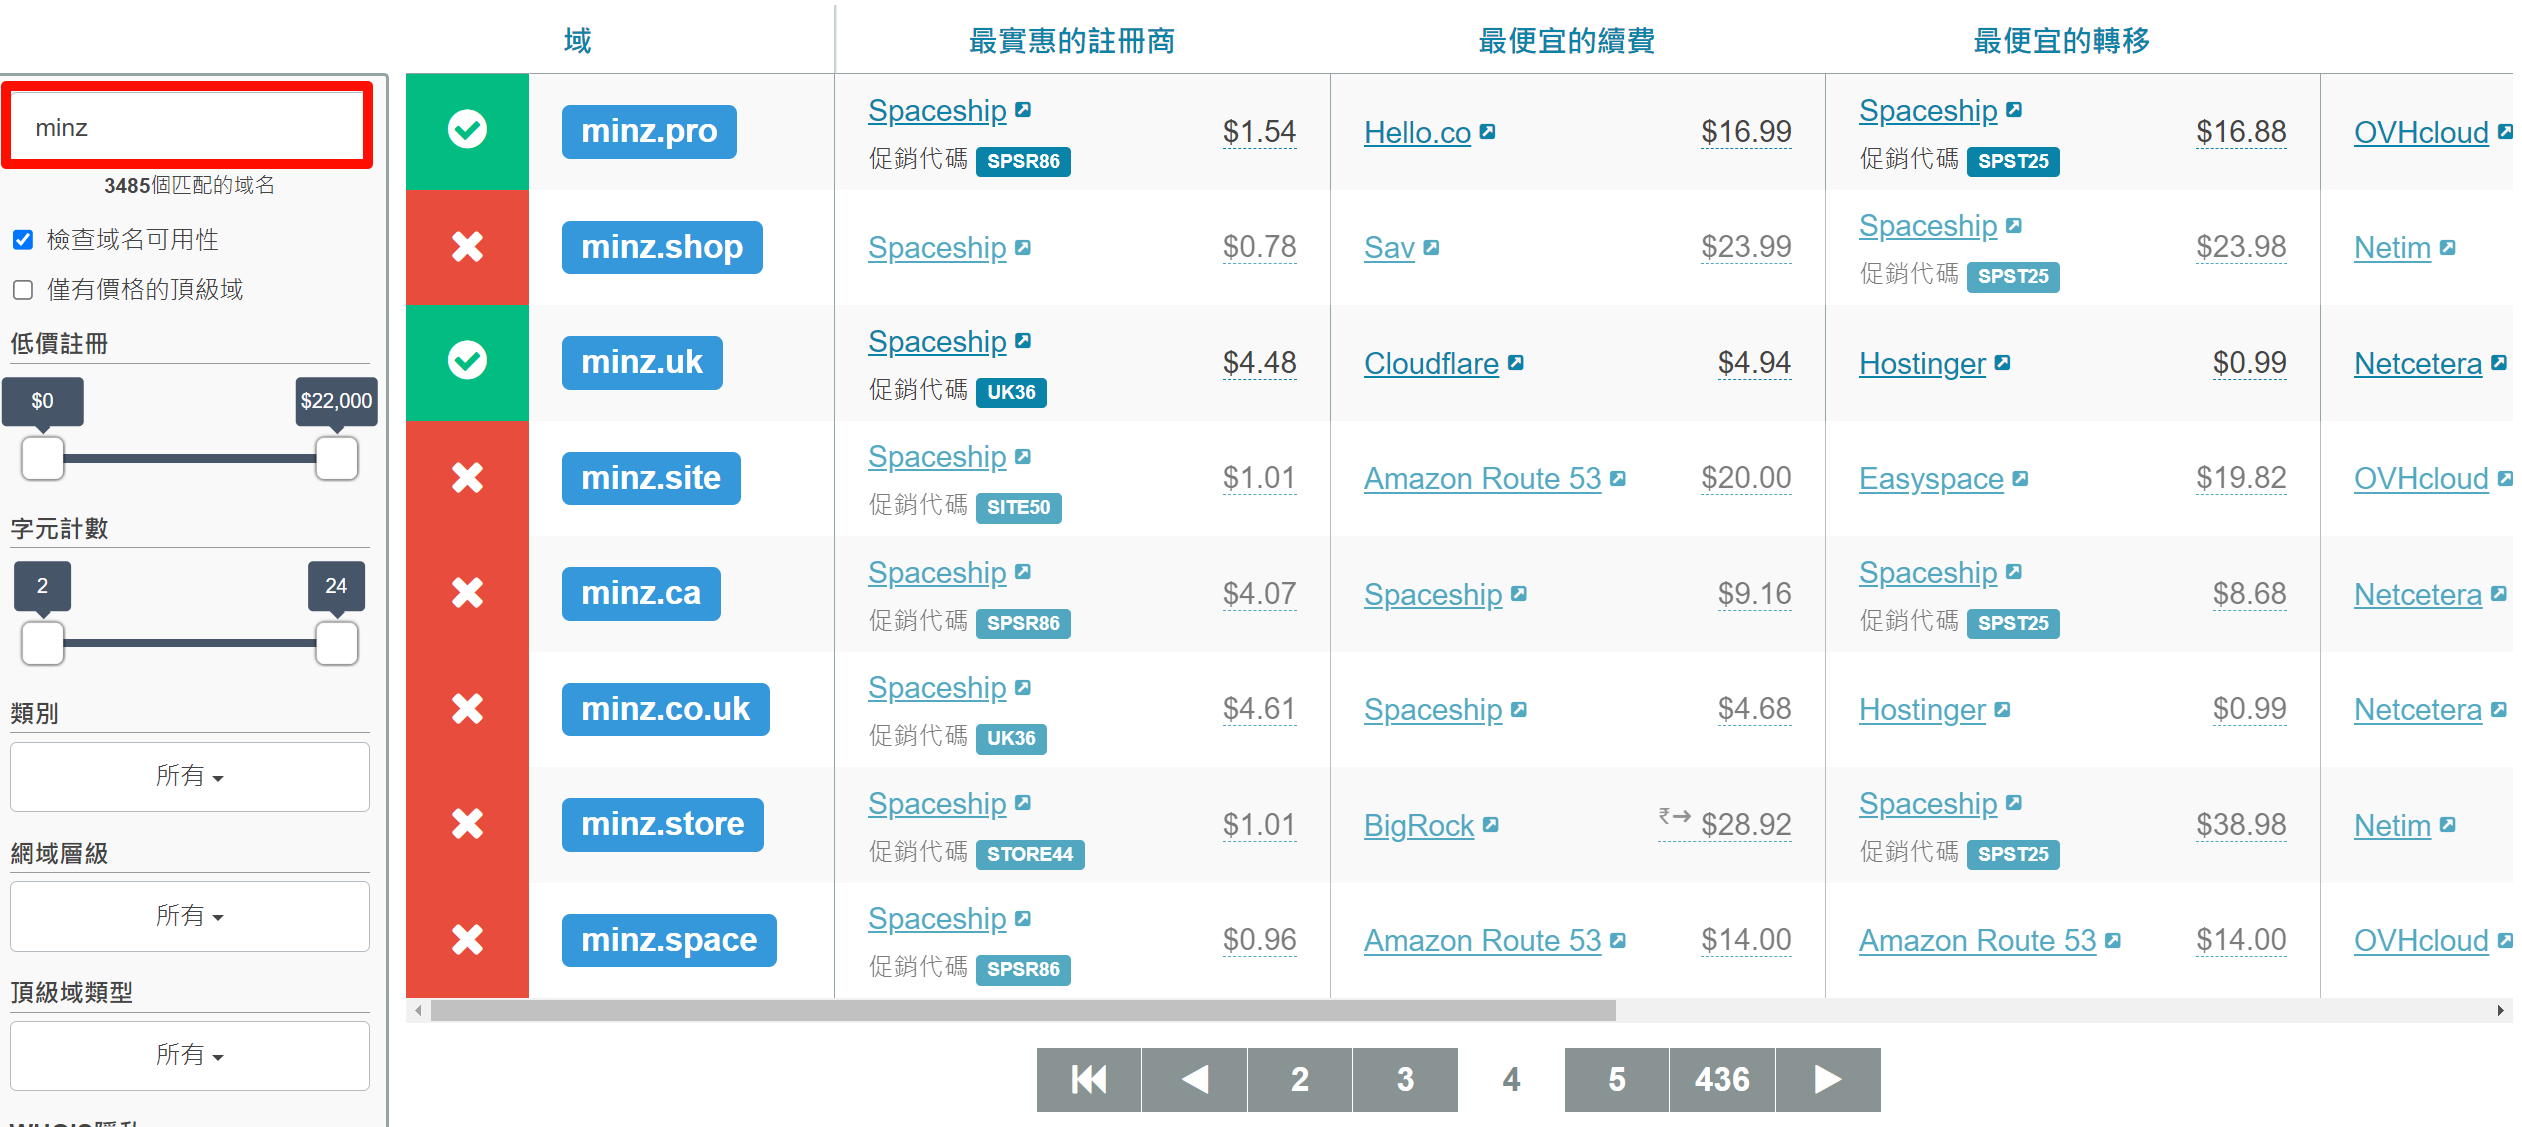The width and height of the screenshot is (2522, 1127).
Task: Go to results page 5
Action: (x=1617, y=1079)
